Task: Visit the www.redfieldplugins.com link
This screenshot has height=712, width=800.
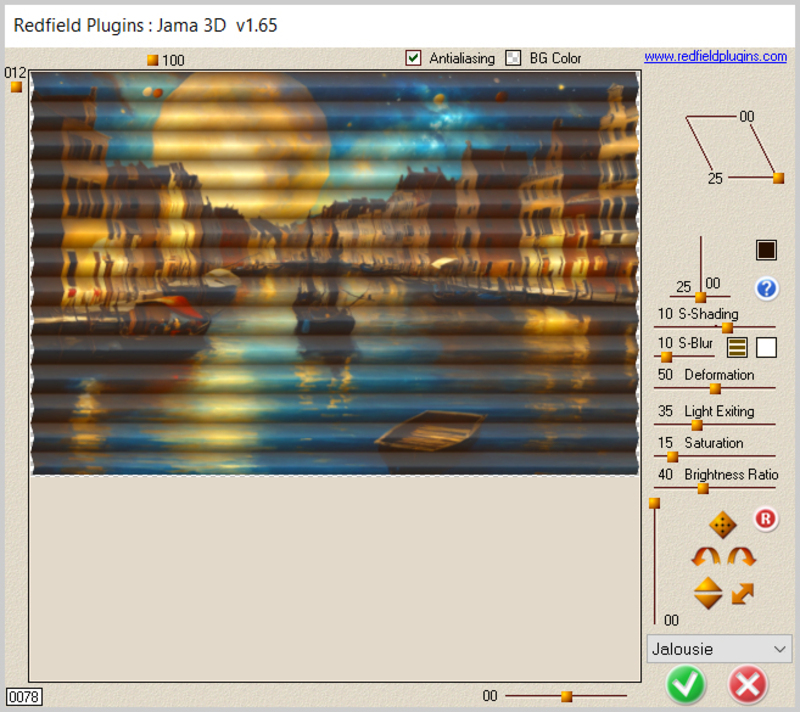Action: [x=715, y=56]
